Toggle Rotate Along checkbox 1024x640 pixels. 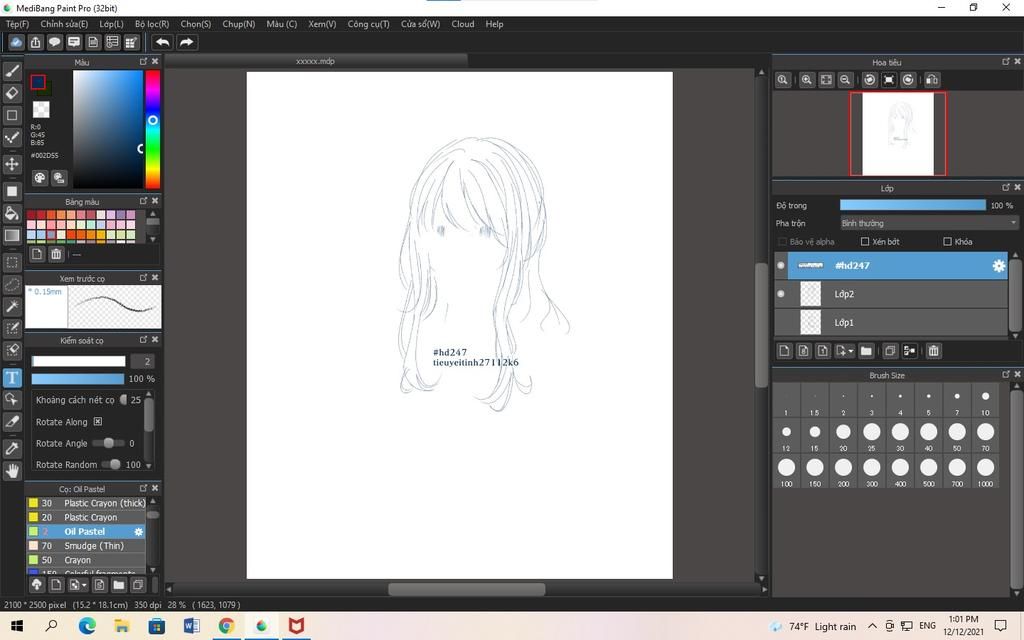click(x=97, y=421)
